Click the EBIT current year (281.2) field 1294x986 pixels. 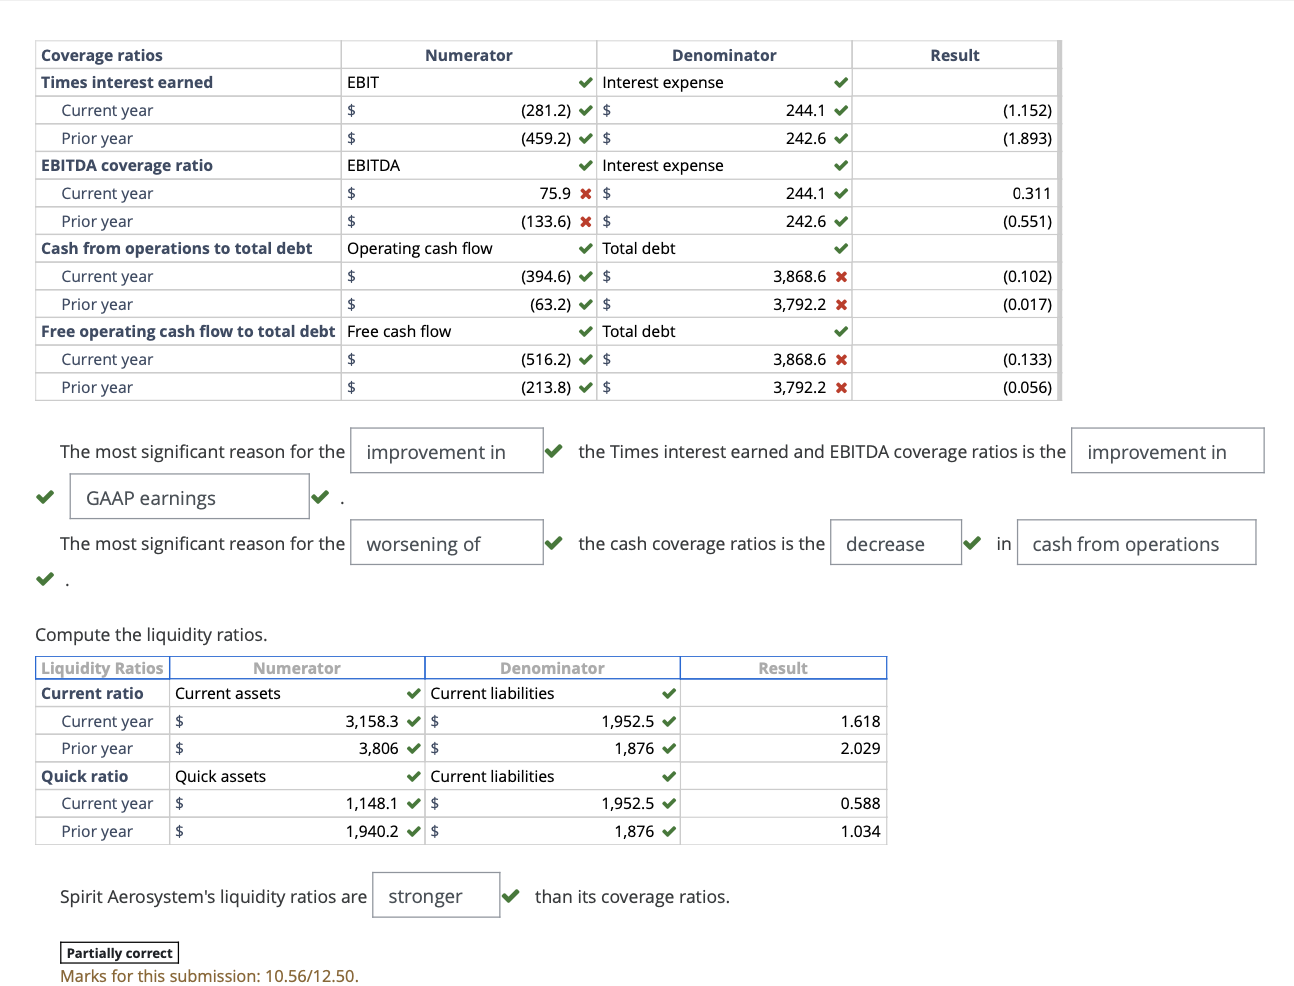tap(467, 111)
